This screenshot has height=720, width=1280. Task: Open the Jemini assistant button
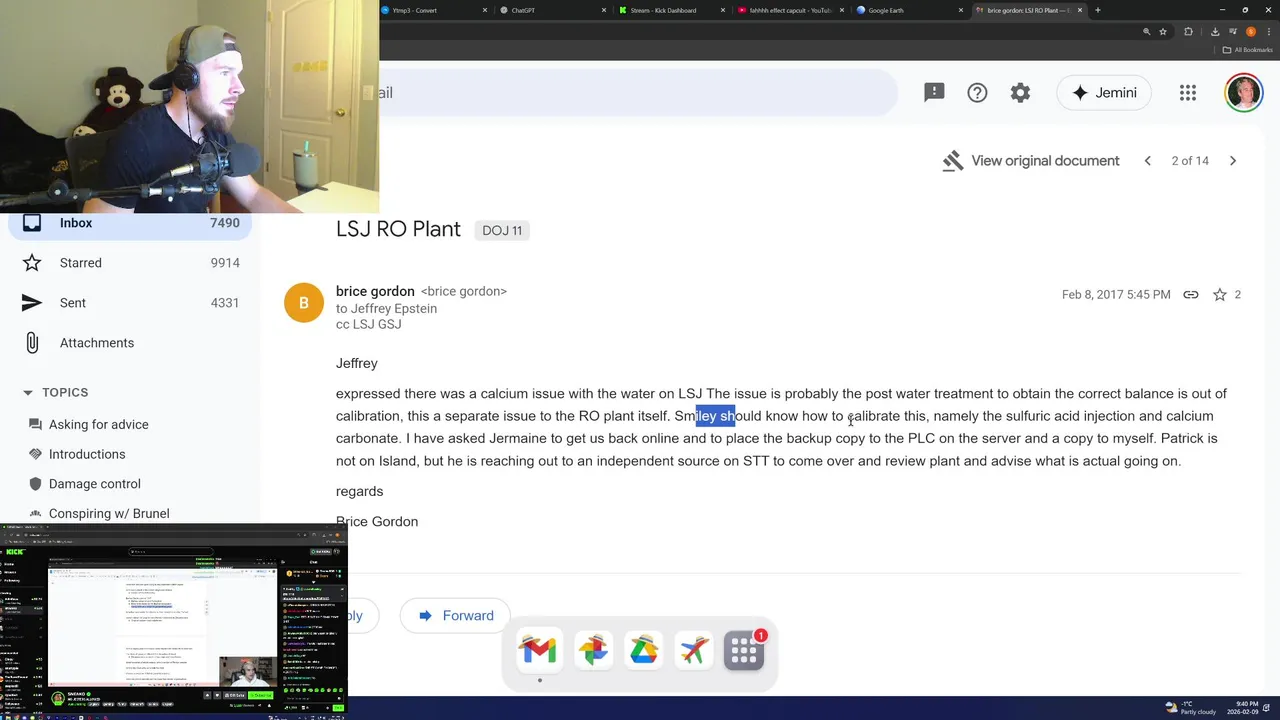(1104, 92)
